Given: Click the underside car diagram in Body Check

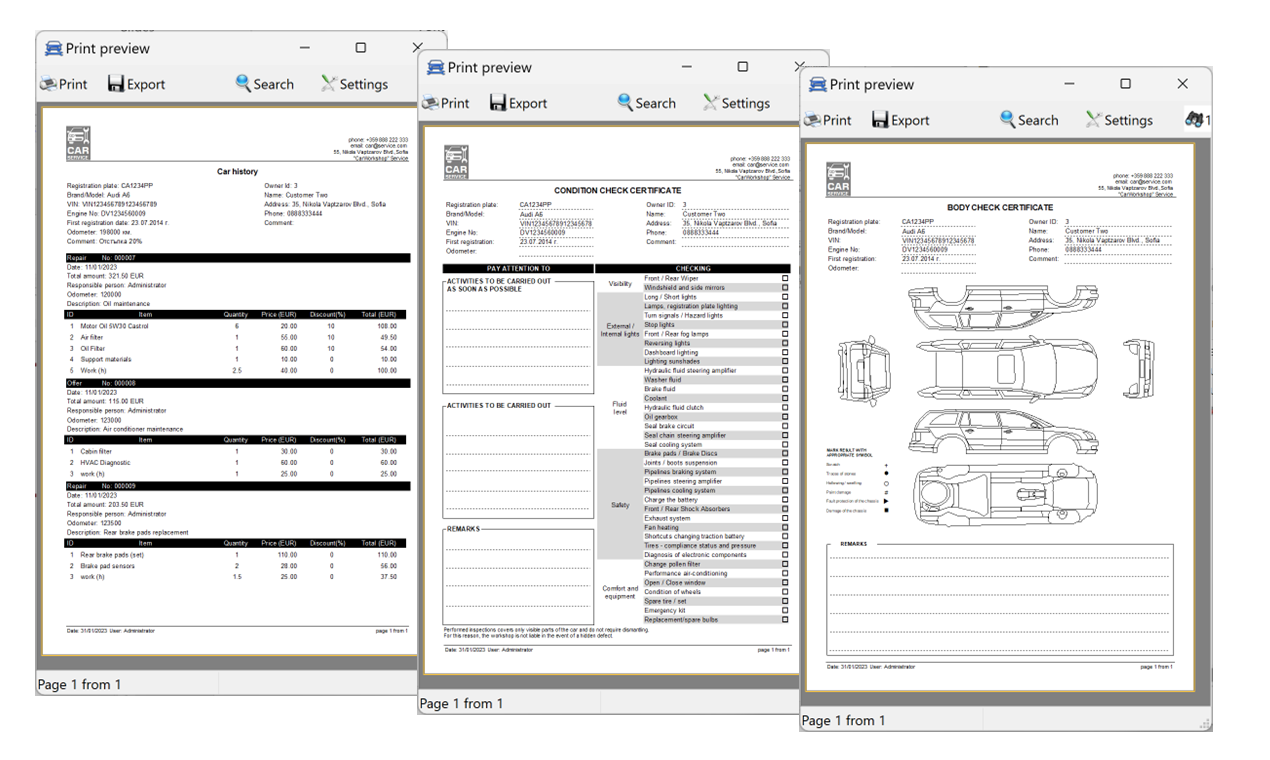Looking at the screenshot, I should coord(1004,495).
